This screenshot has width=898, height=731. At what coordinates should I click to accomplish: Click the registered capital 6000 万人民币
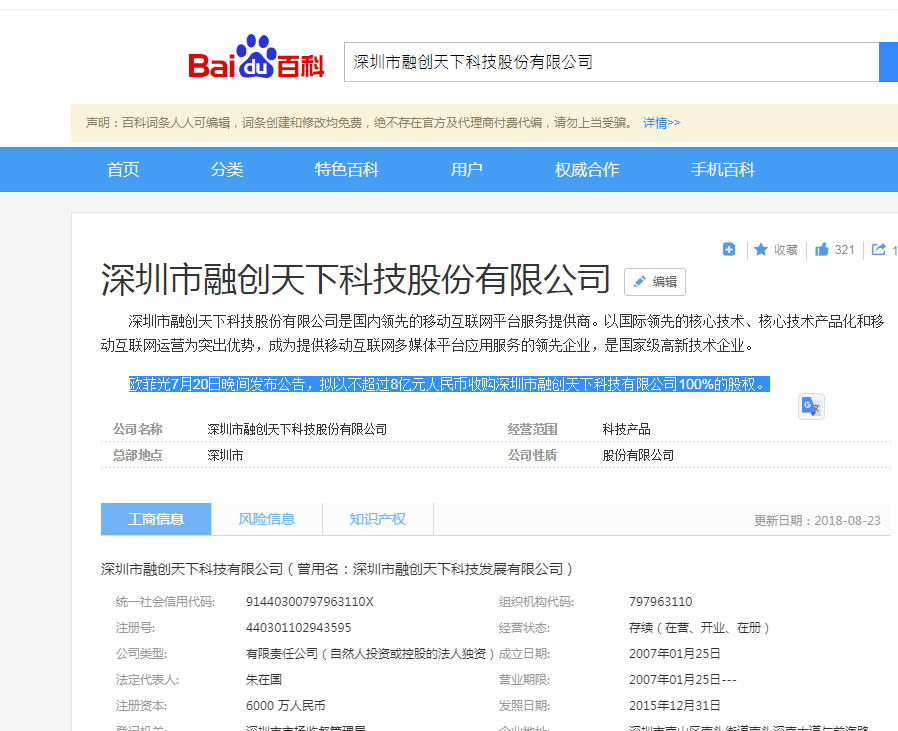pos(285,705)
